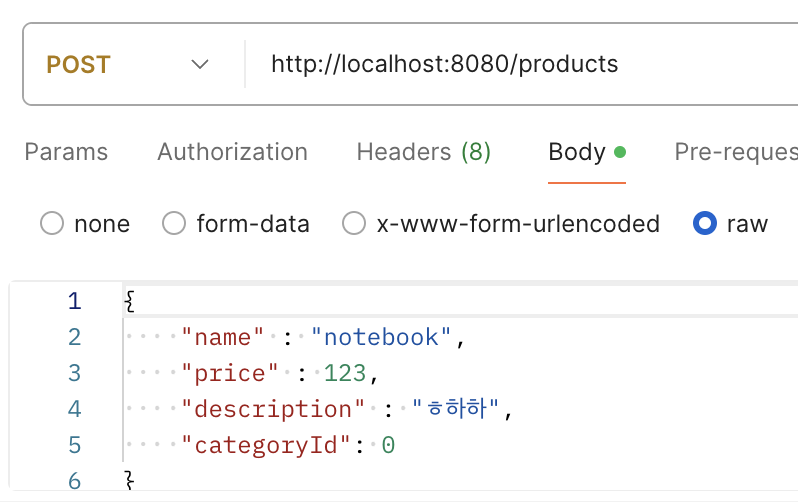Click the 123 price value
Screen dimensions: 798x502
[x=345, y=373]
